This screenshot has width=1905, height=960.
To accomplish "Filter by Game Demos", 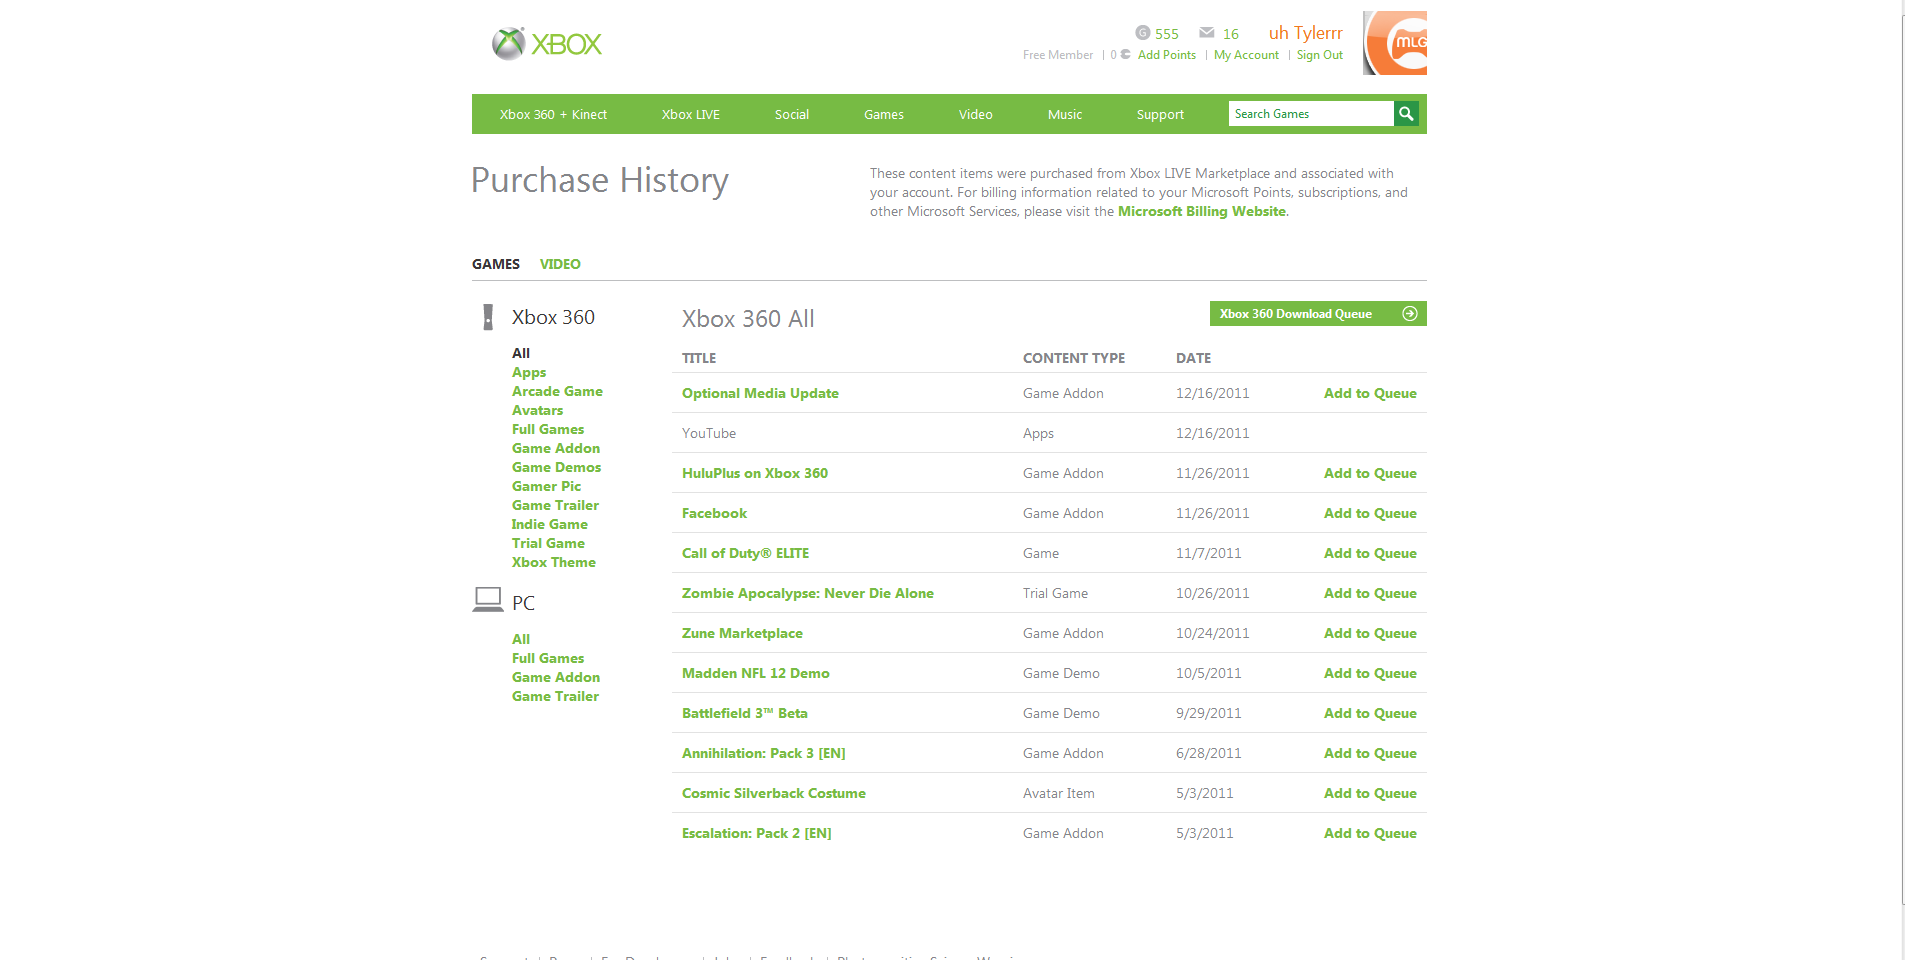I will tap(557, 467).
